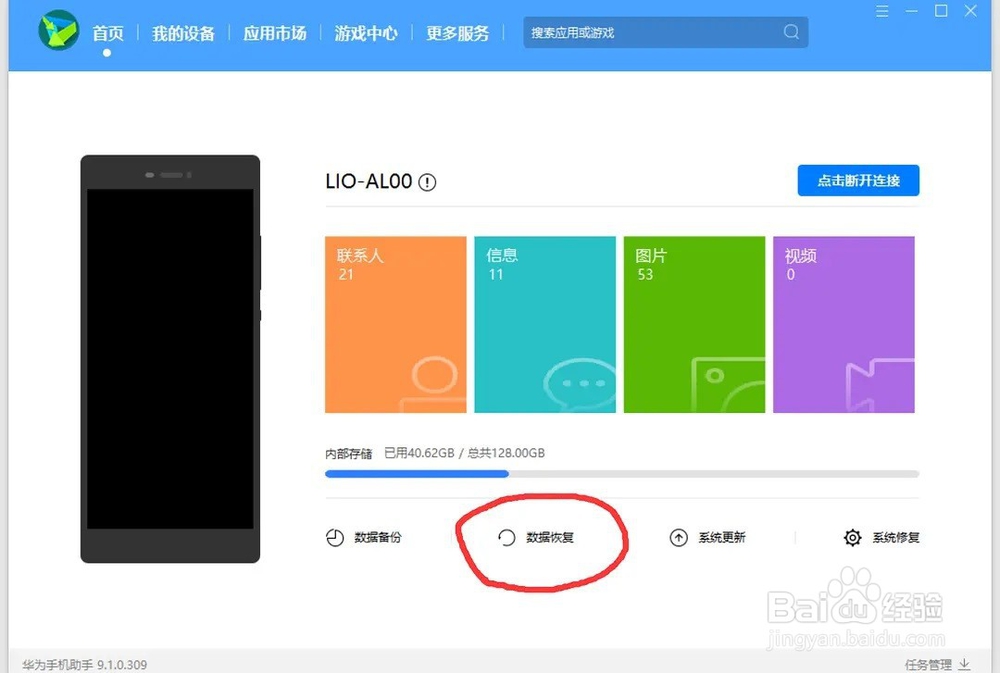Image resolution: width=1000 pixels, height=673 pixels.
Task: Maximize the HiSuite window
Action: coord(941,11)
